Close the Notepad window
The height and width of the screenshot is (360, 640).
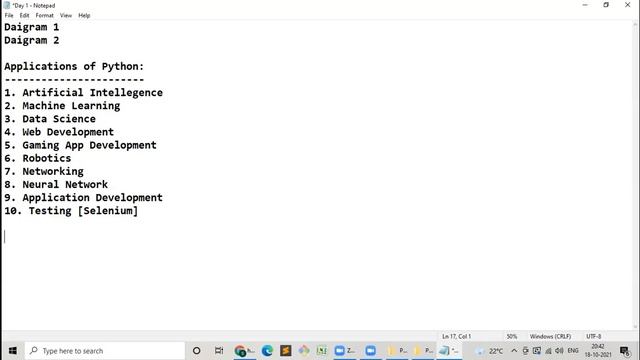[628, 5]
